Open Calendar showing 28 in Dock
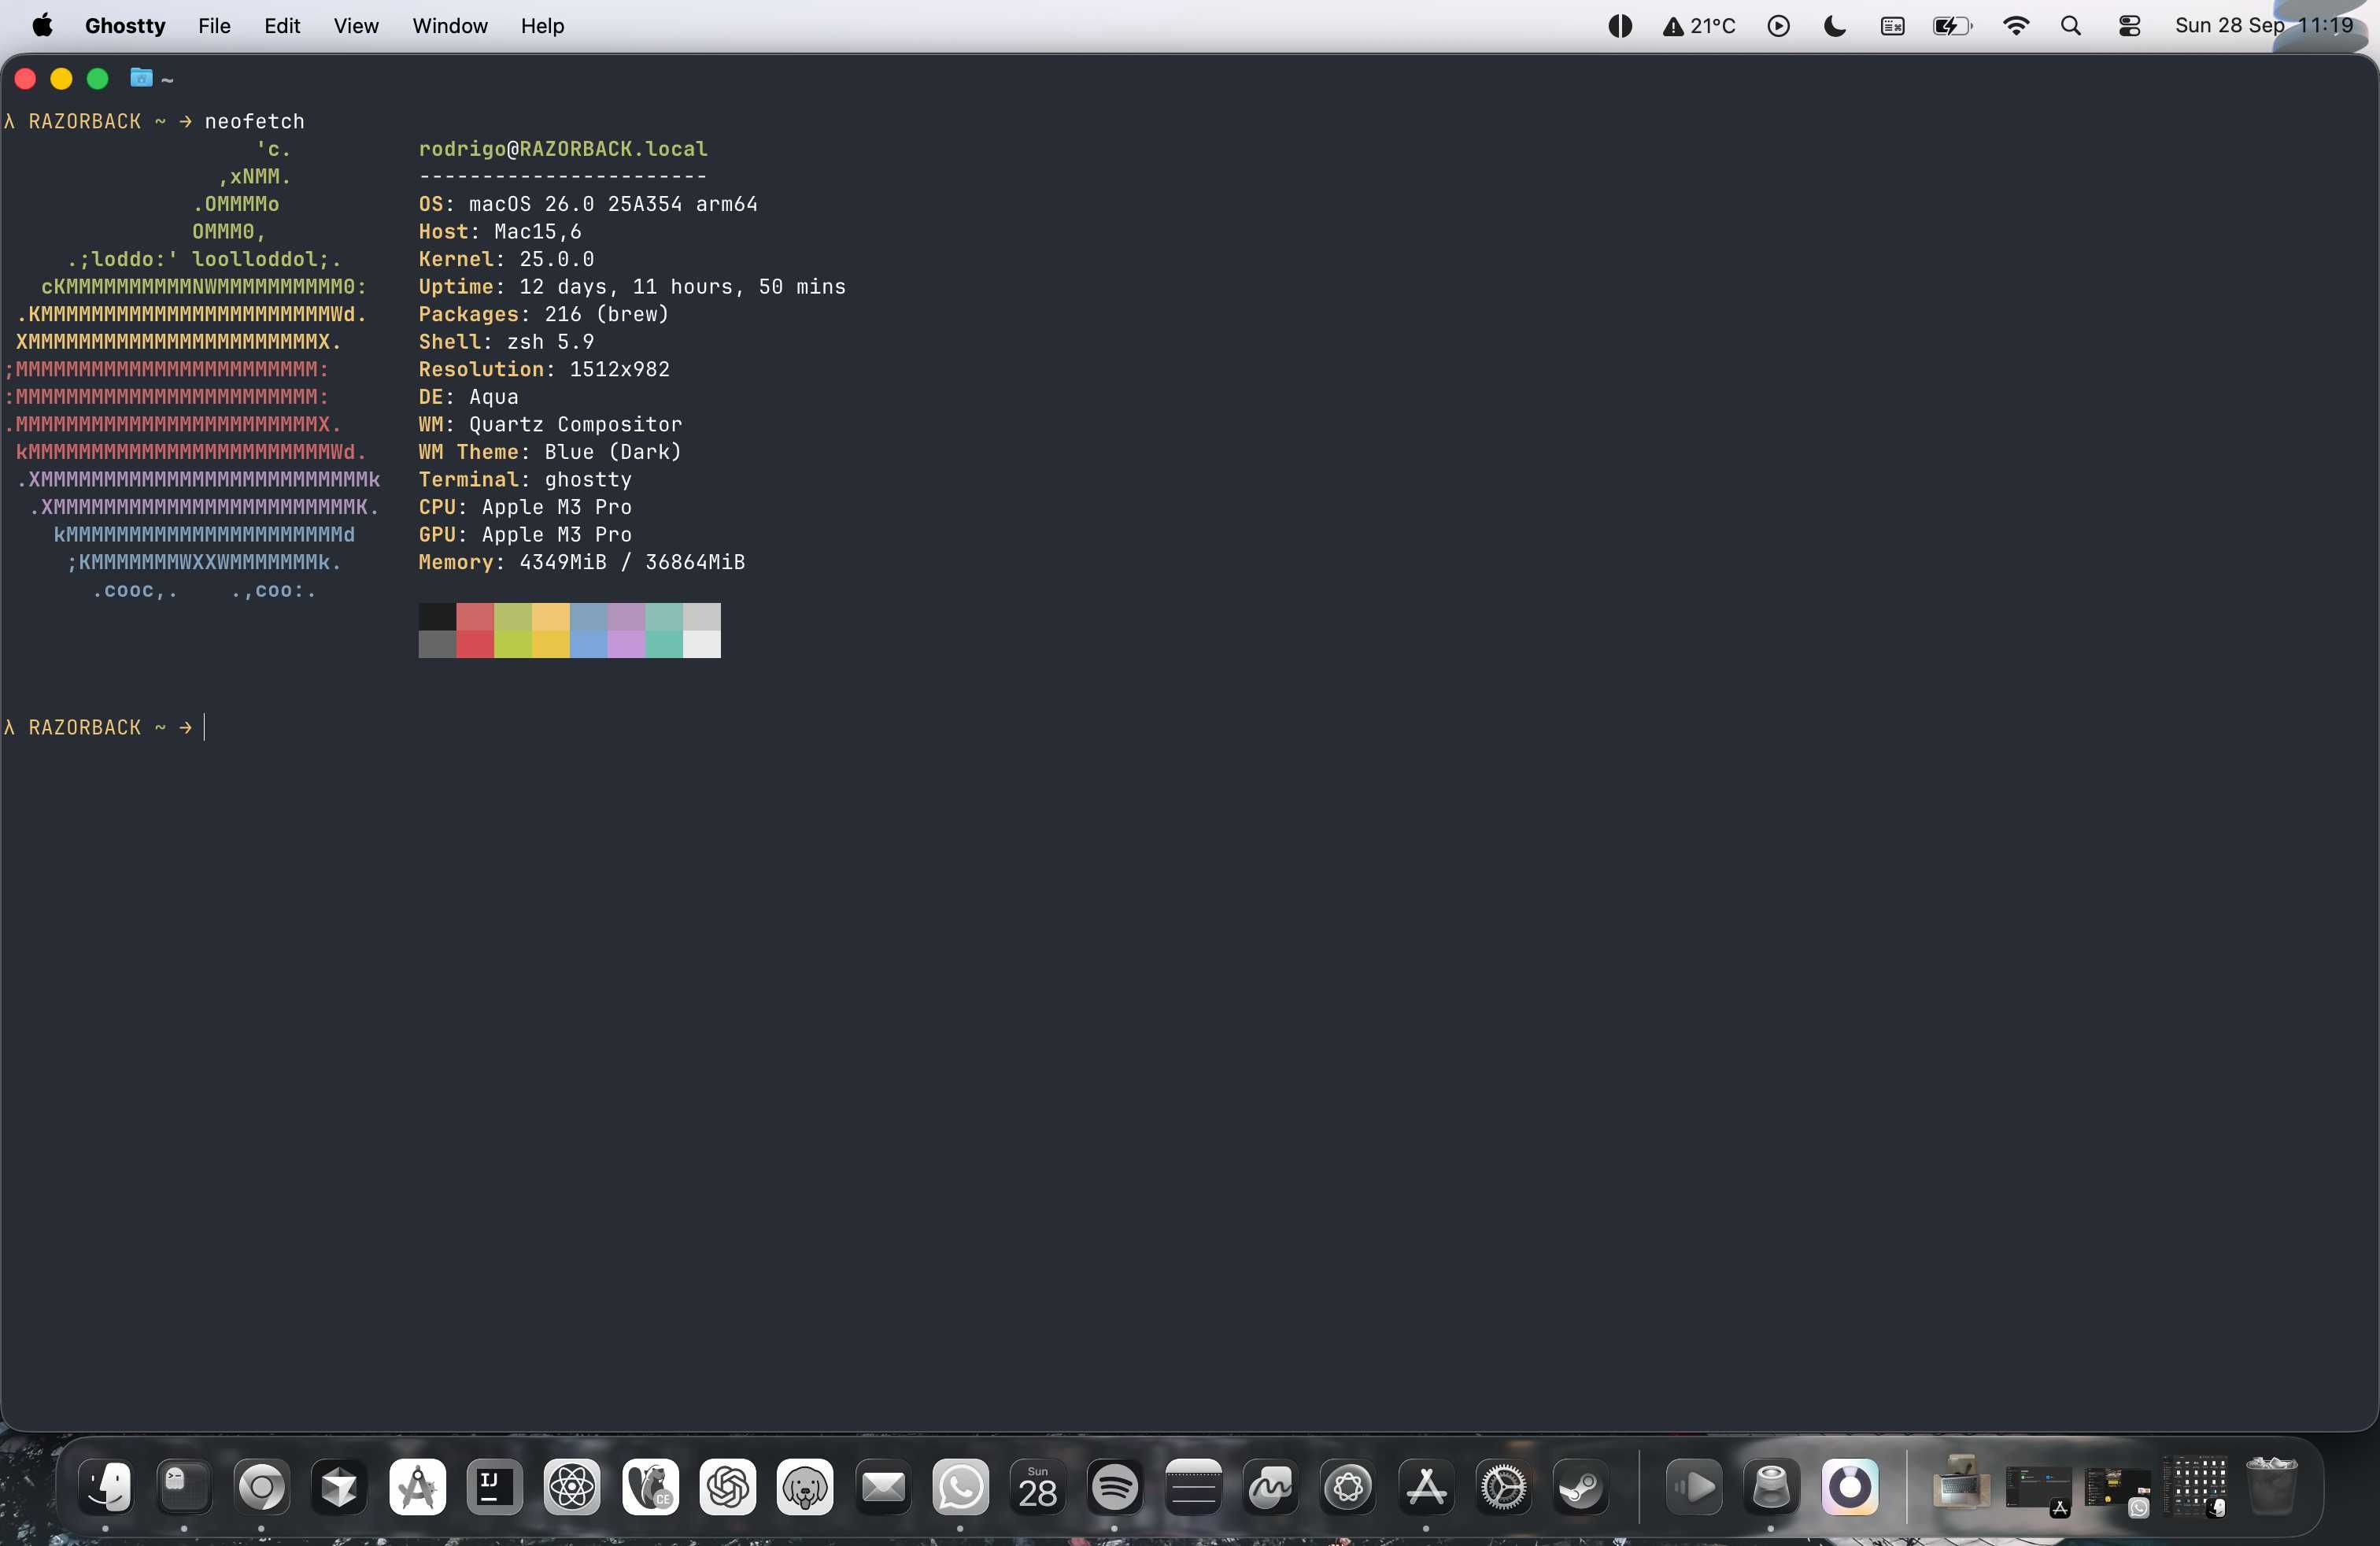This screenshot has width=2380, height=1546. (x=1038, y=1487)
